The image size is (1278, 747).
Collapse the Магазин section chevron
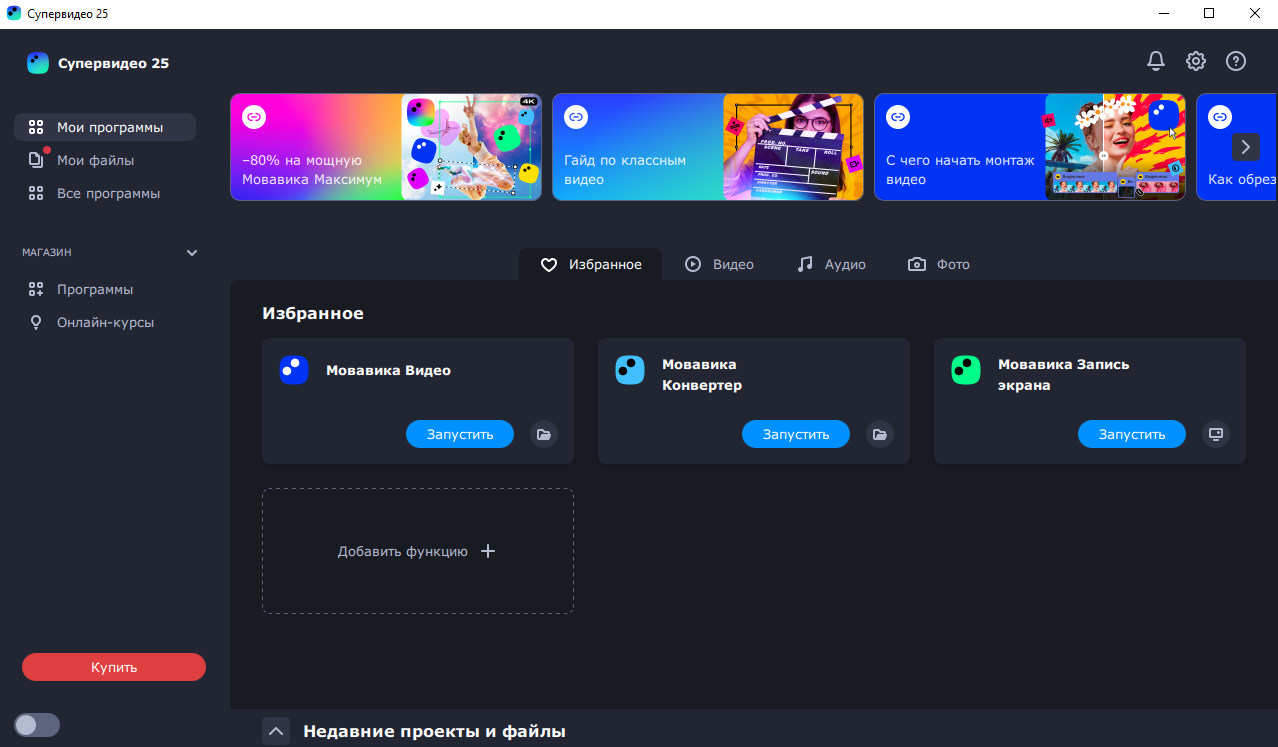[192, 253]
